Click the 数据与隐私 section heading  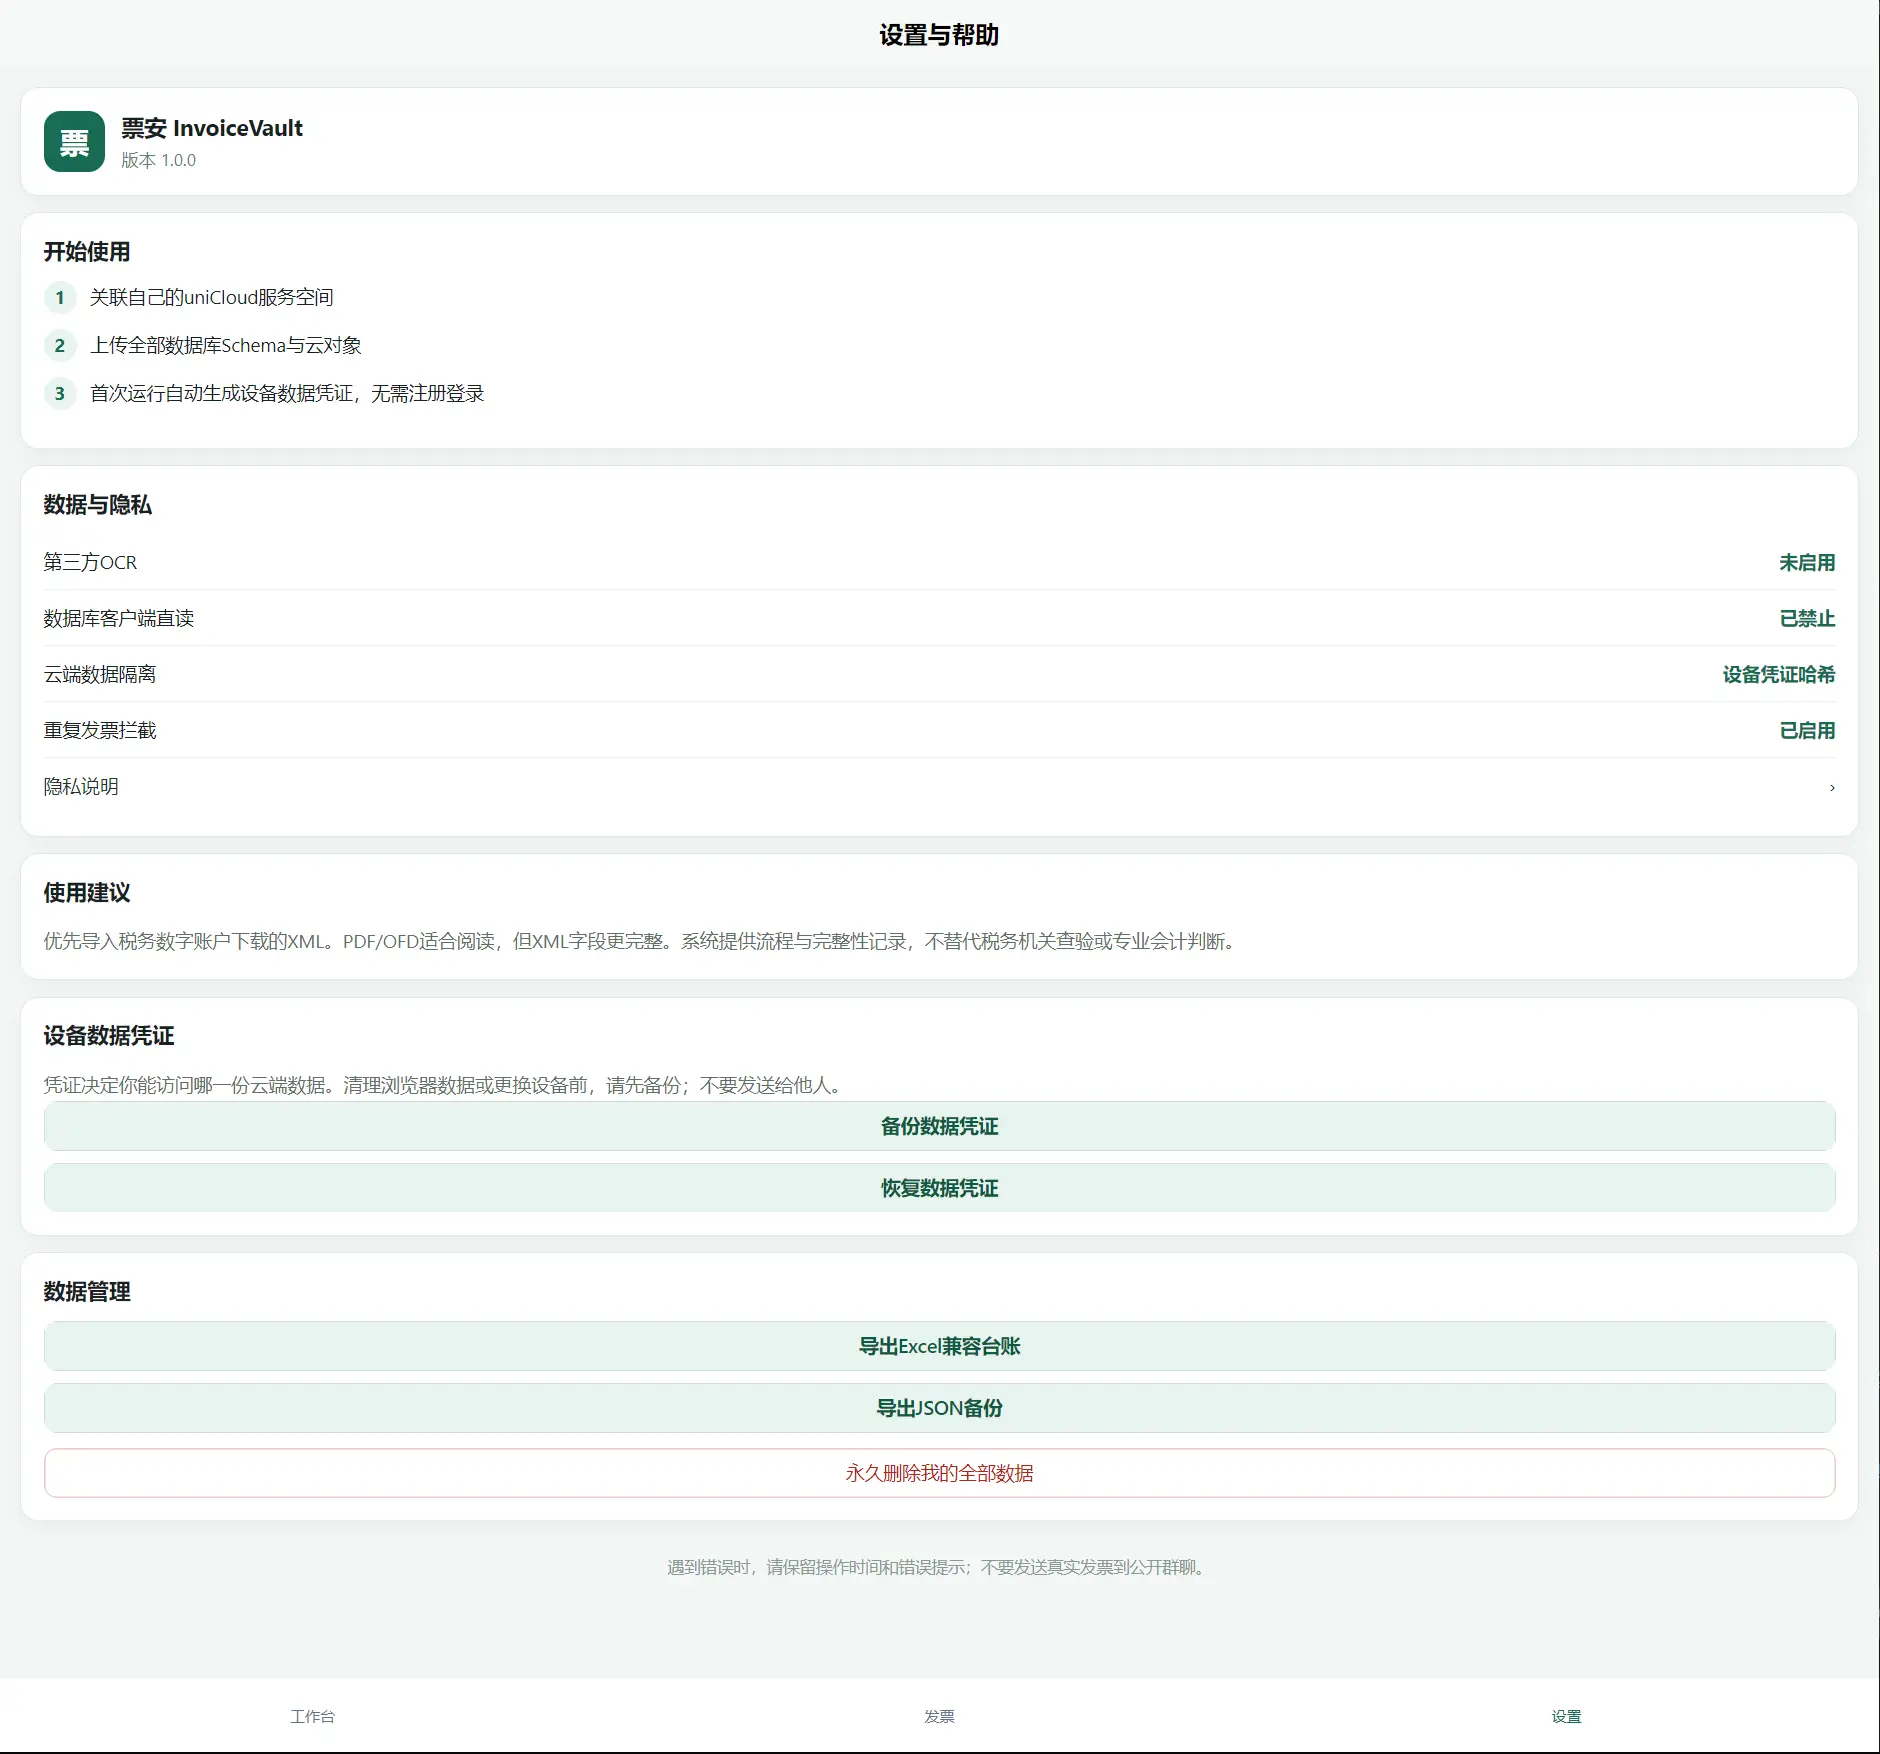(98, 504)
